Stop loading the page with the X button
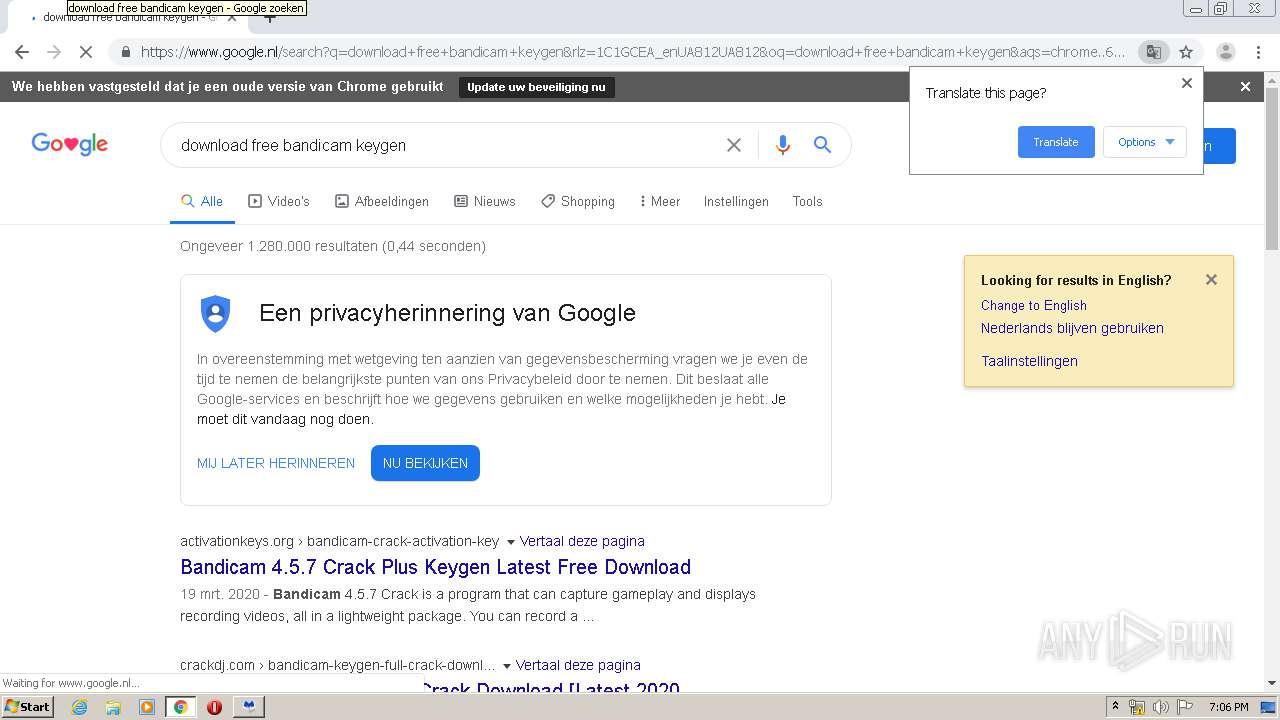 [86, 52]
